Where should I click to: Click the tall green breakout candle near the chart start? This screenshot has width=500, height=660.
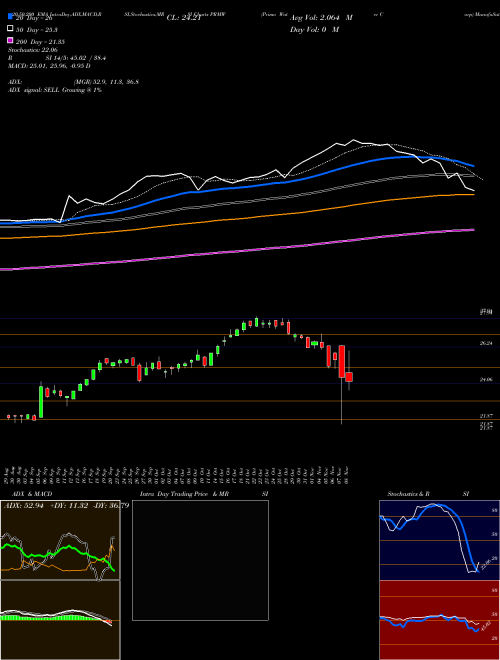[x=41, y=401]
